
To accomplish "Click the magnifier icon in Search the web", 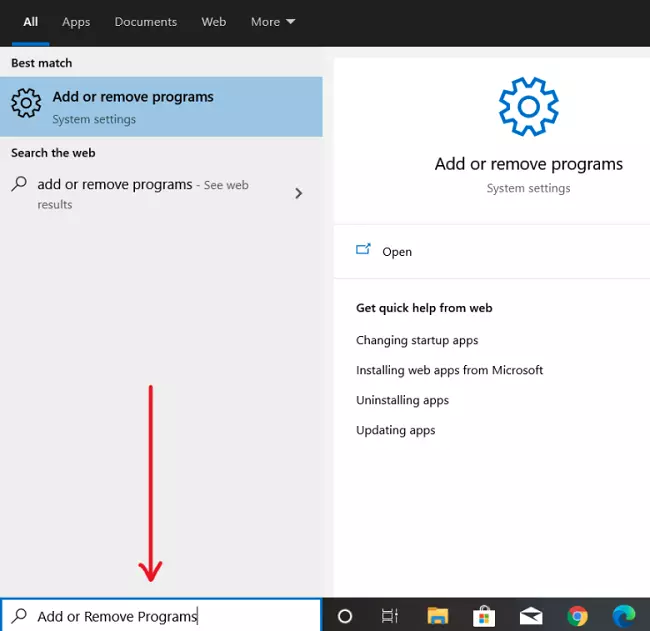I will coord(19,184).
